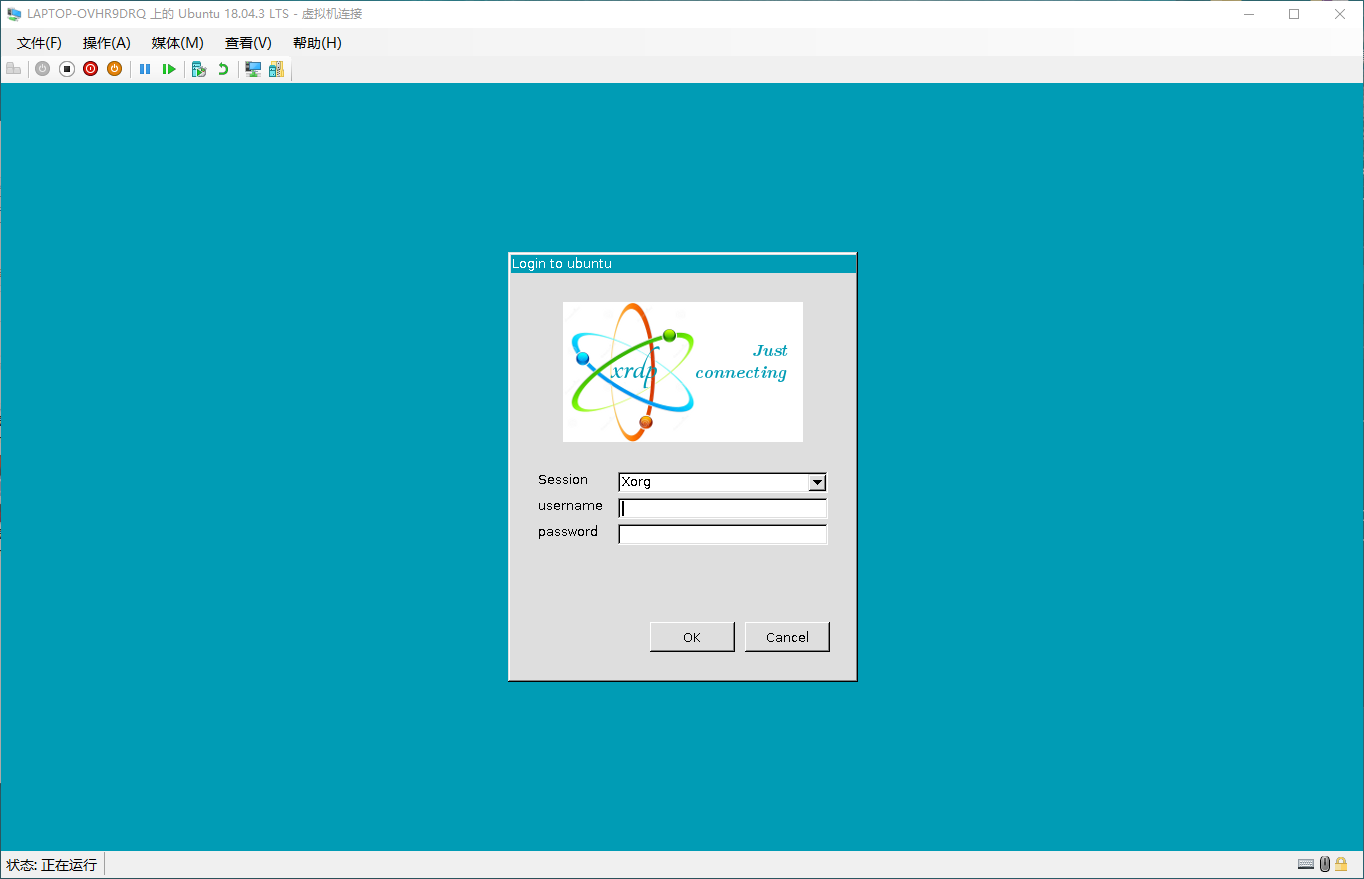Shut down the VM with the red power icon
The width and height of the screenshot is (1364, 879).
click(91, 69)
